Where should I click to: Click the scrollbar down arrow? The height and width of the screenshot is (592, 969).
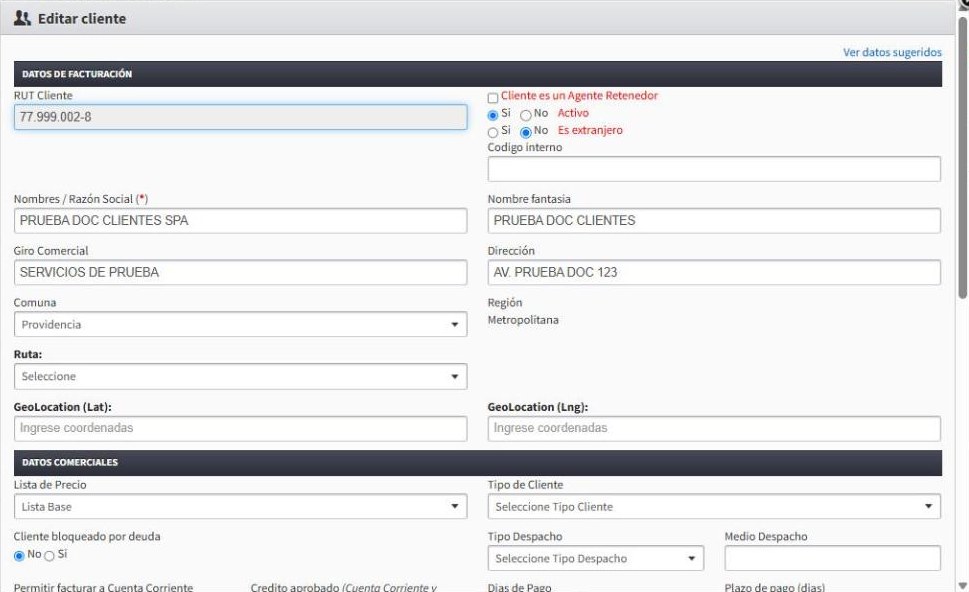pyautogui.click(x=962, y=585)
